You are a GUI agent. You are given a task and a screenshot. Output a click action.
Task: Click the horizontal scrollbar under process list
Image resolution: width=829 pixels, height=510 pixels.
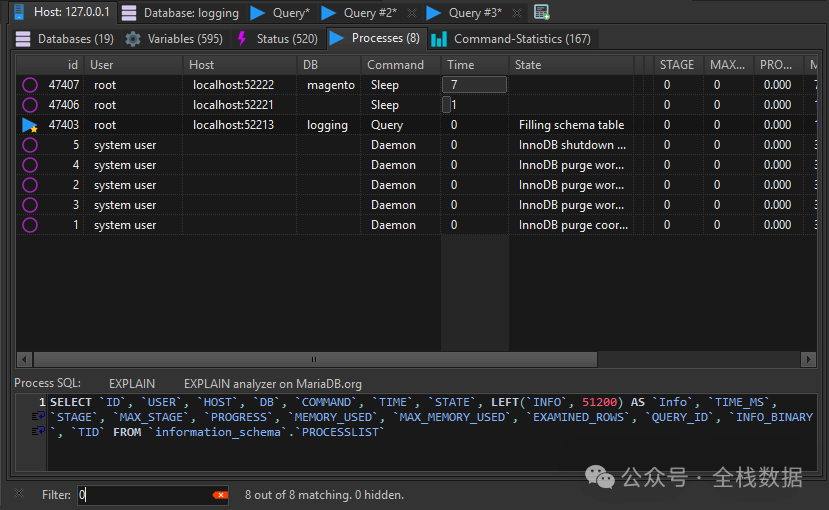pyautogui.click(x=315, y=359)
